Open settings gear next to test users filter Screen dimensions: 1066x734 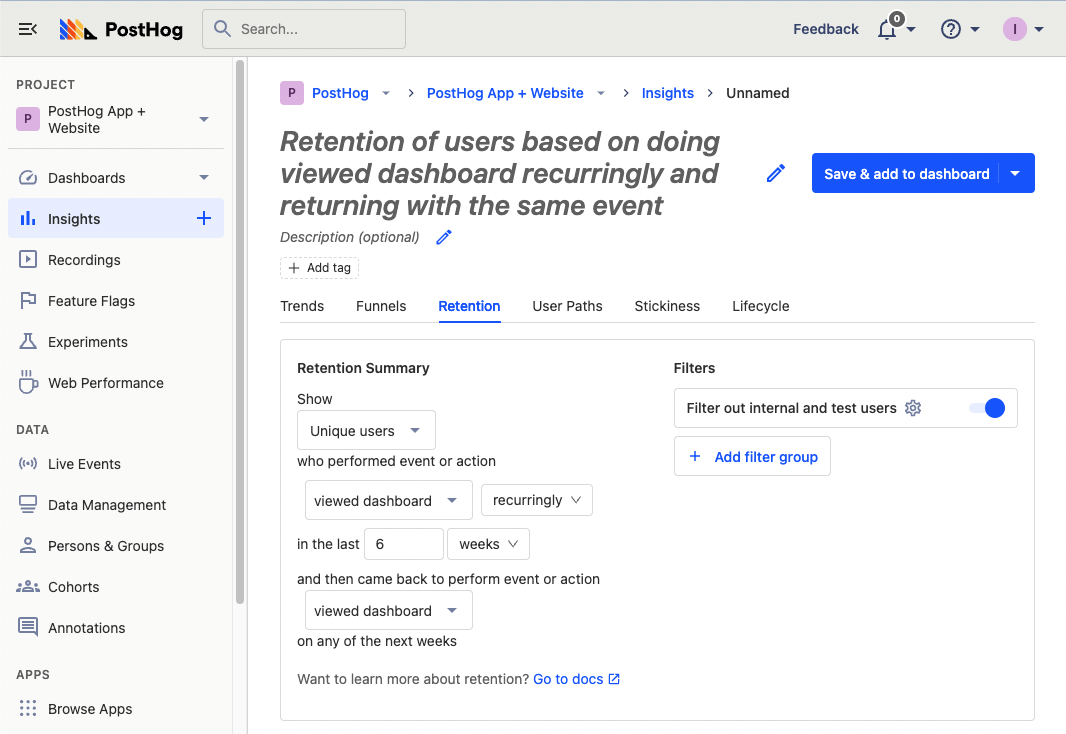tap(913, 408)
